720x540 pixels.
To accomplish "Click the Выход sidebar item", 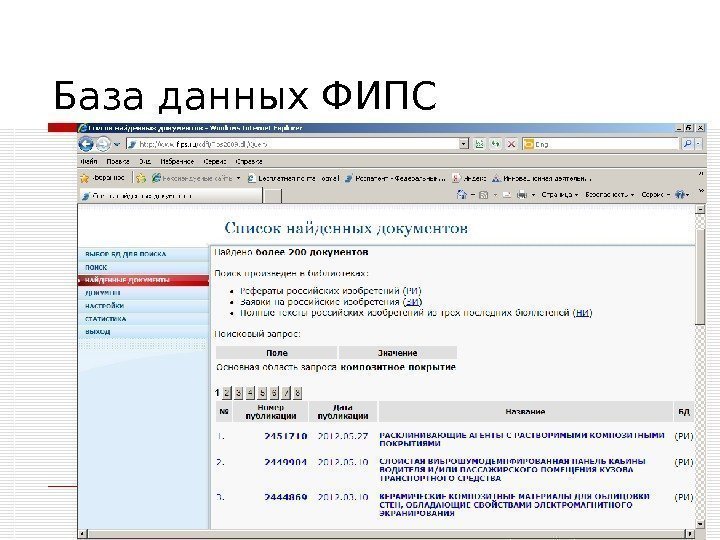I will coord(144,331).
